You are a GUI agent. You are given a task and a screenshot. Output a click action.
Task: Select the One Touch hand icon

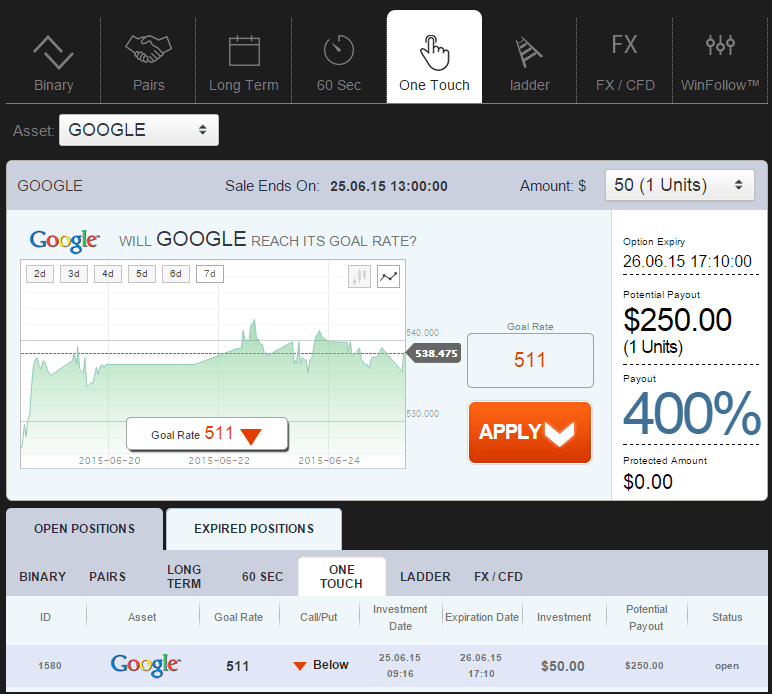pyautogui.click(x=434, y=52)
